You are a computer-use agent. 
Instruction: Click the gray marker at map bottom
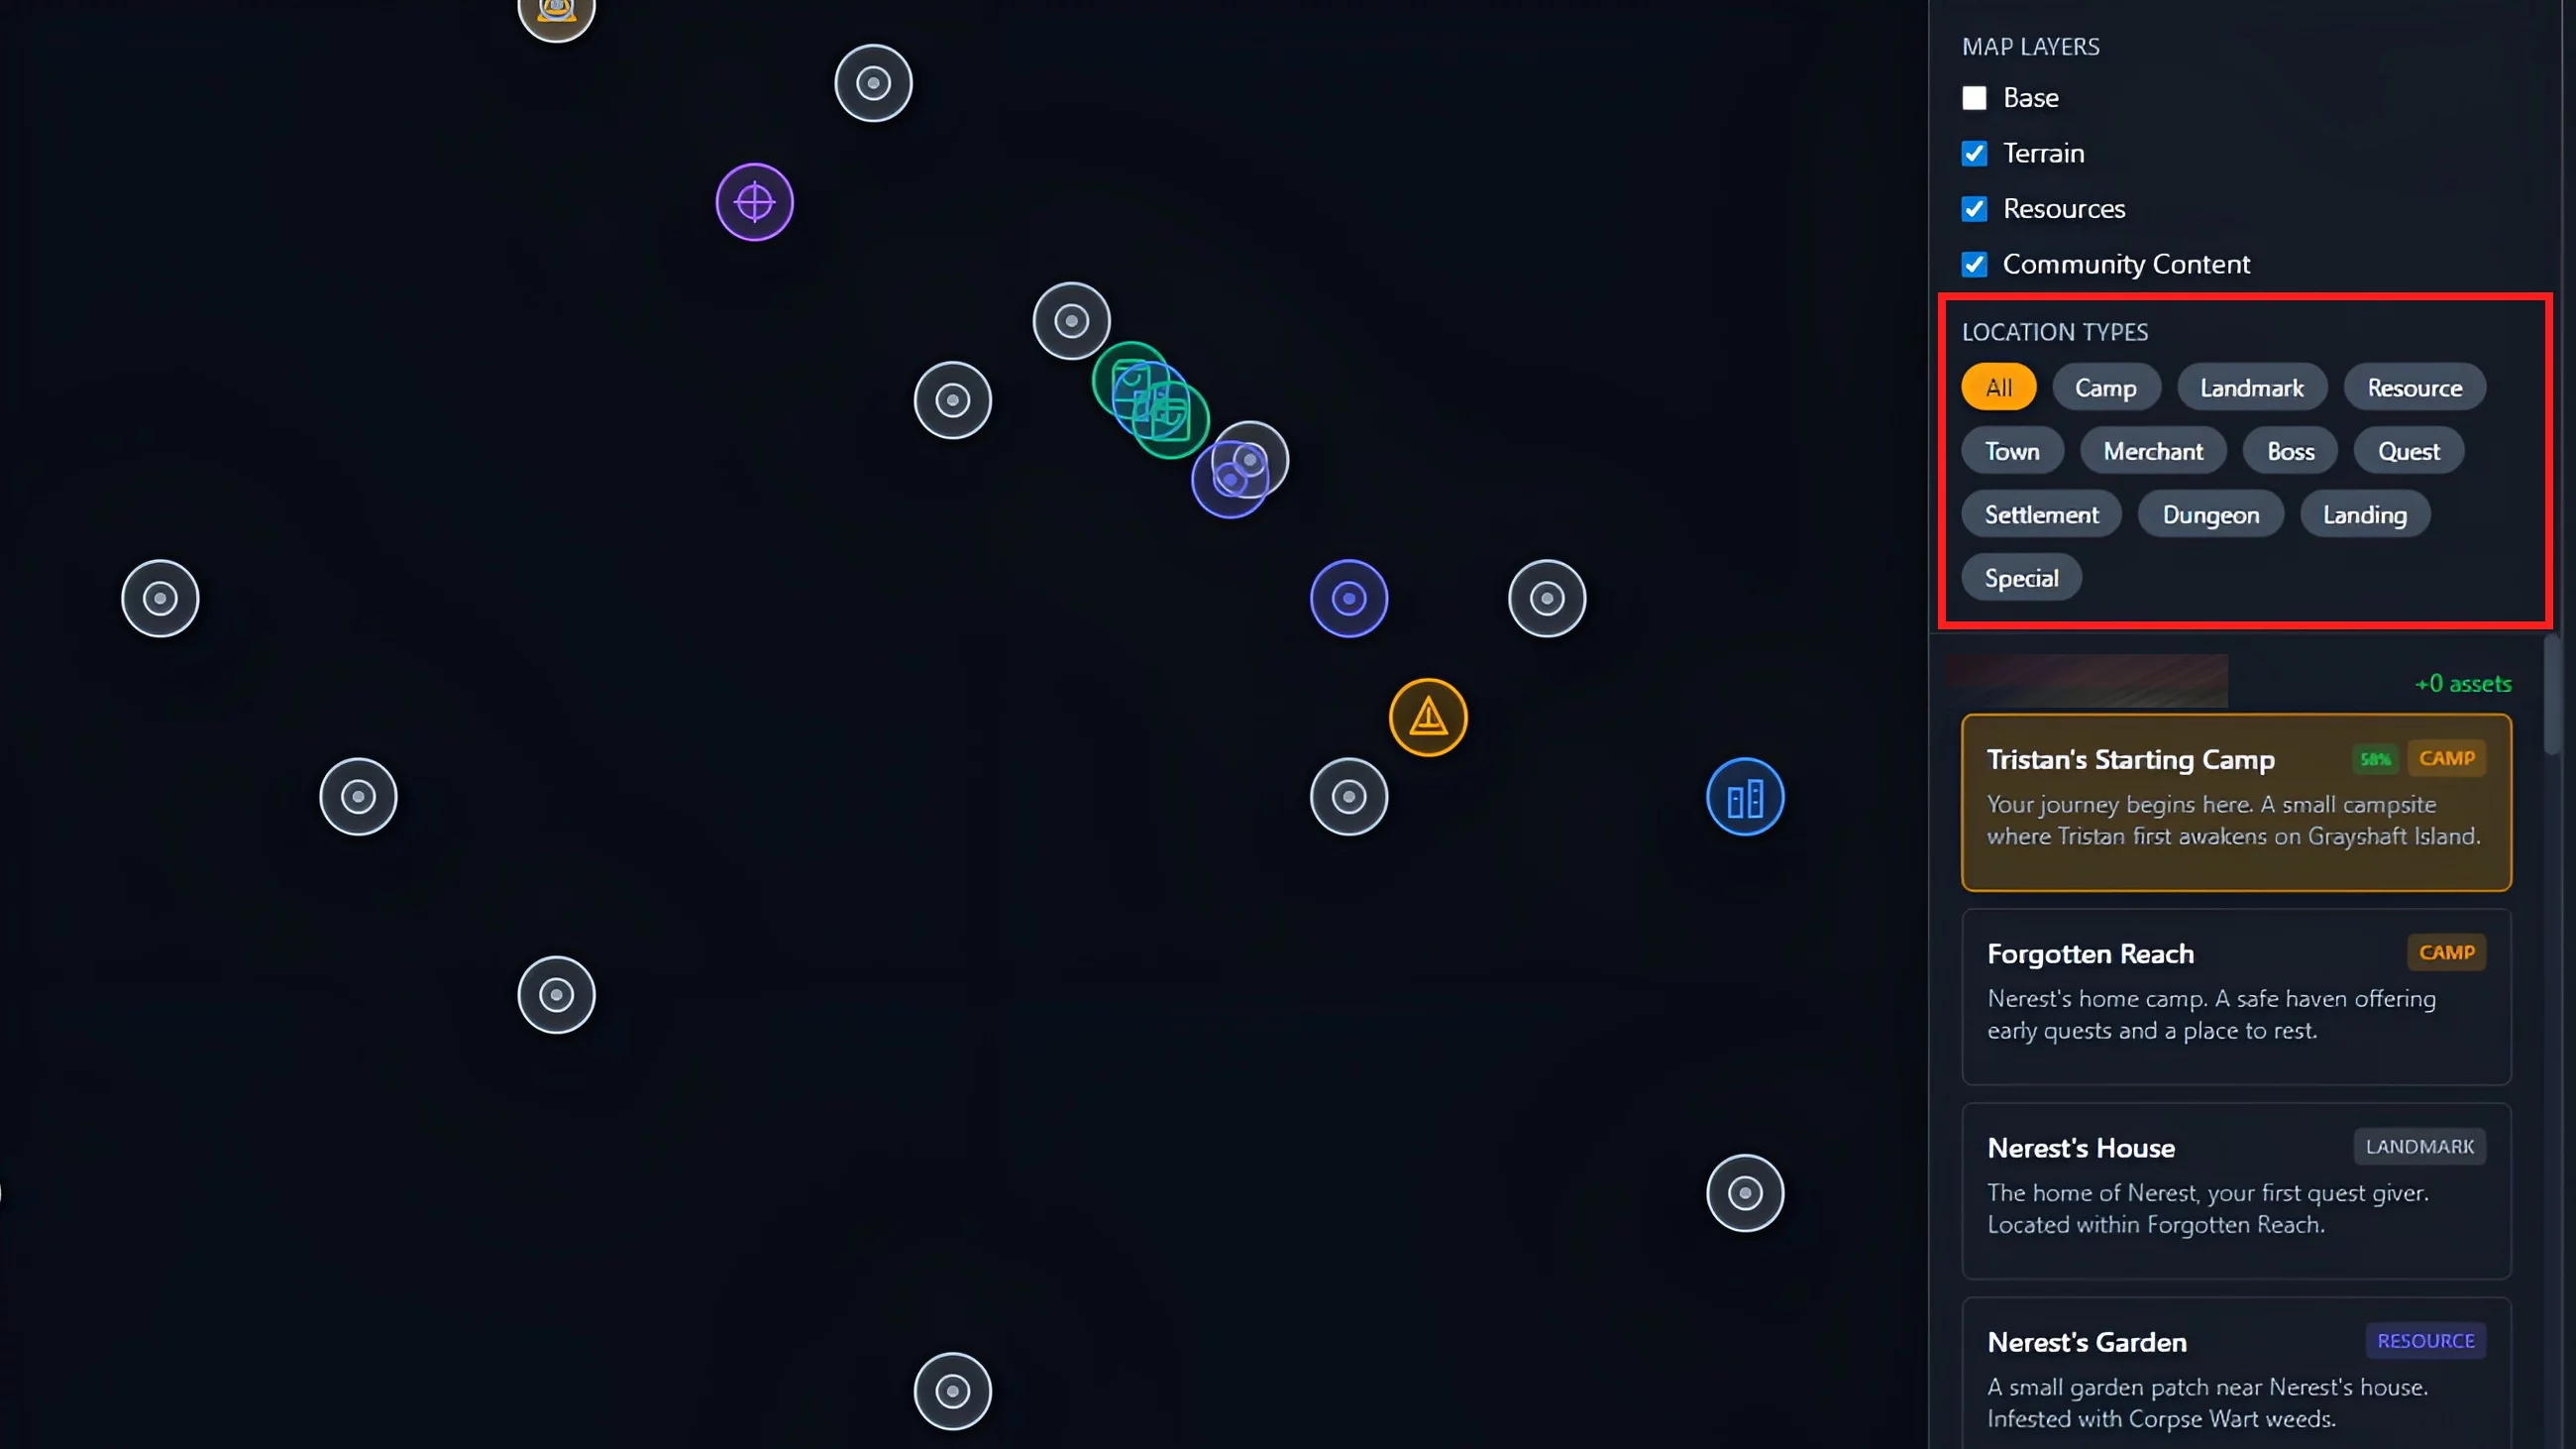tap(952, 1391)
